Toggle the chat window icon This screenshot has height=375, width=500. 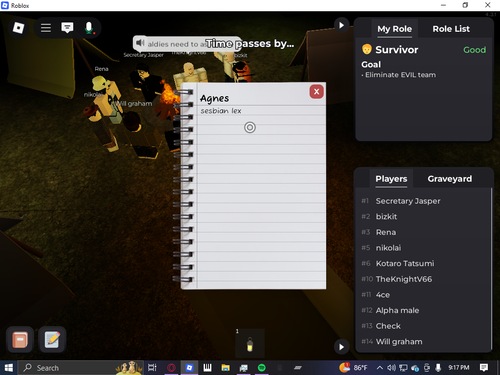(67, 28)
